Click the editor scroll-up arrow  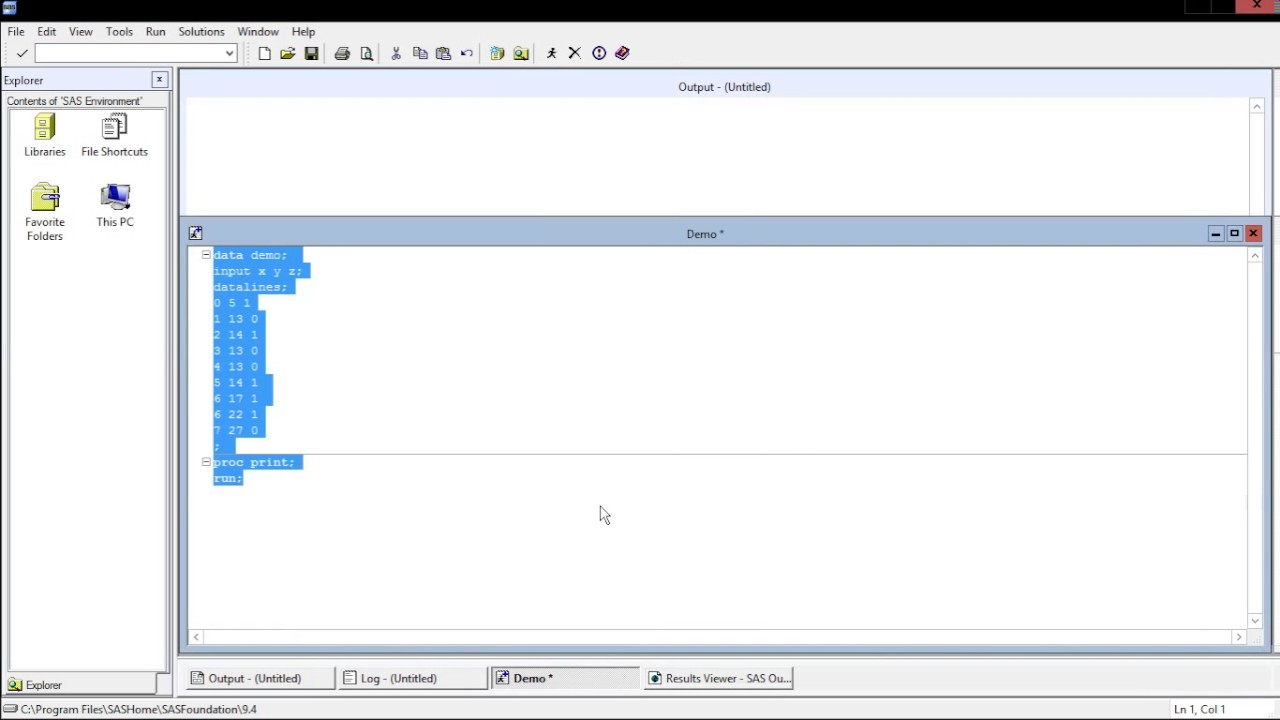pos(1255,256)
